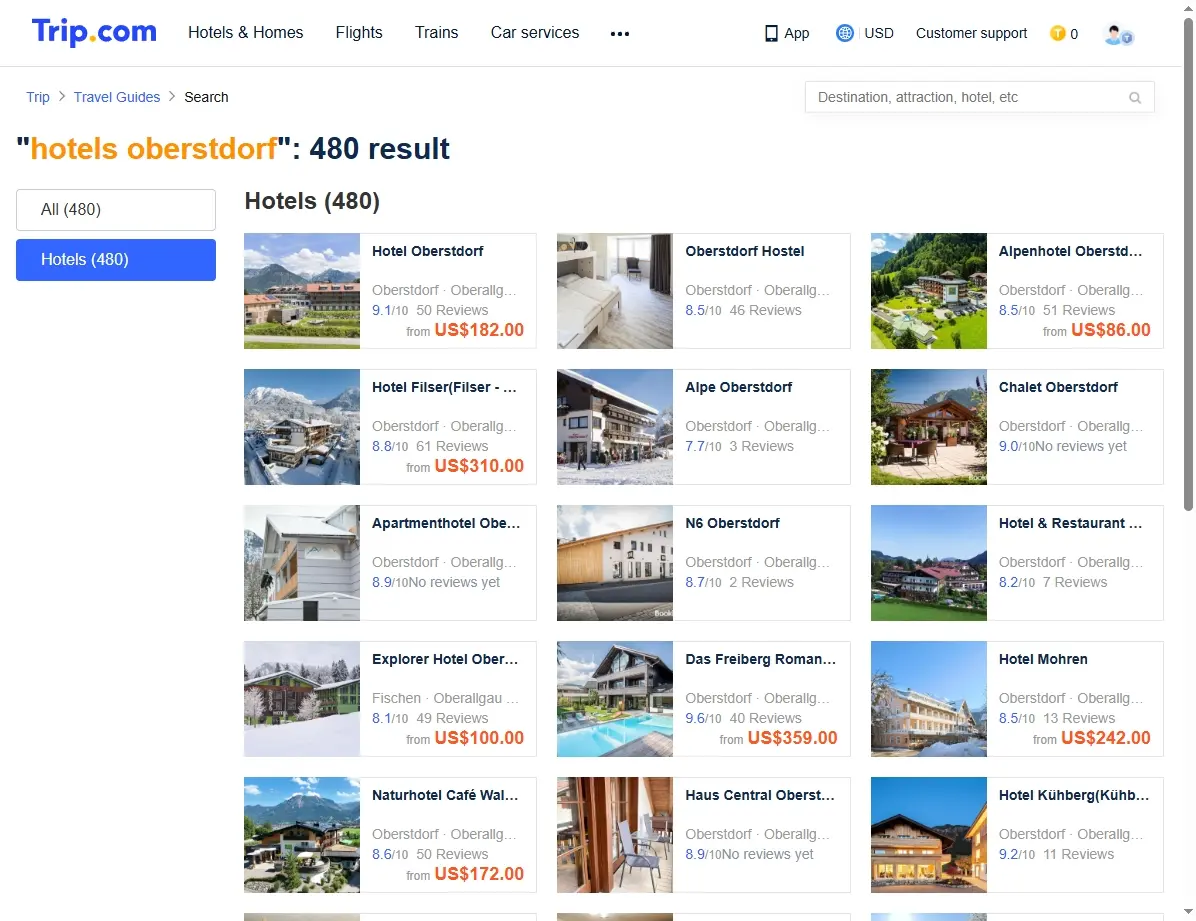Open the Trains menu

(436, 33)
